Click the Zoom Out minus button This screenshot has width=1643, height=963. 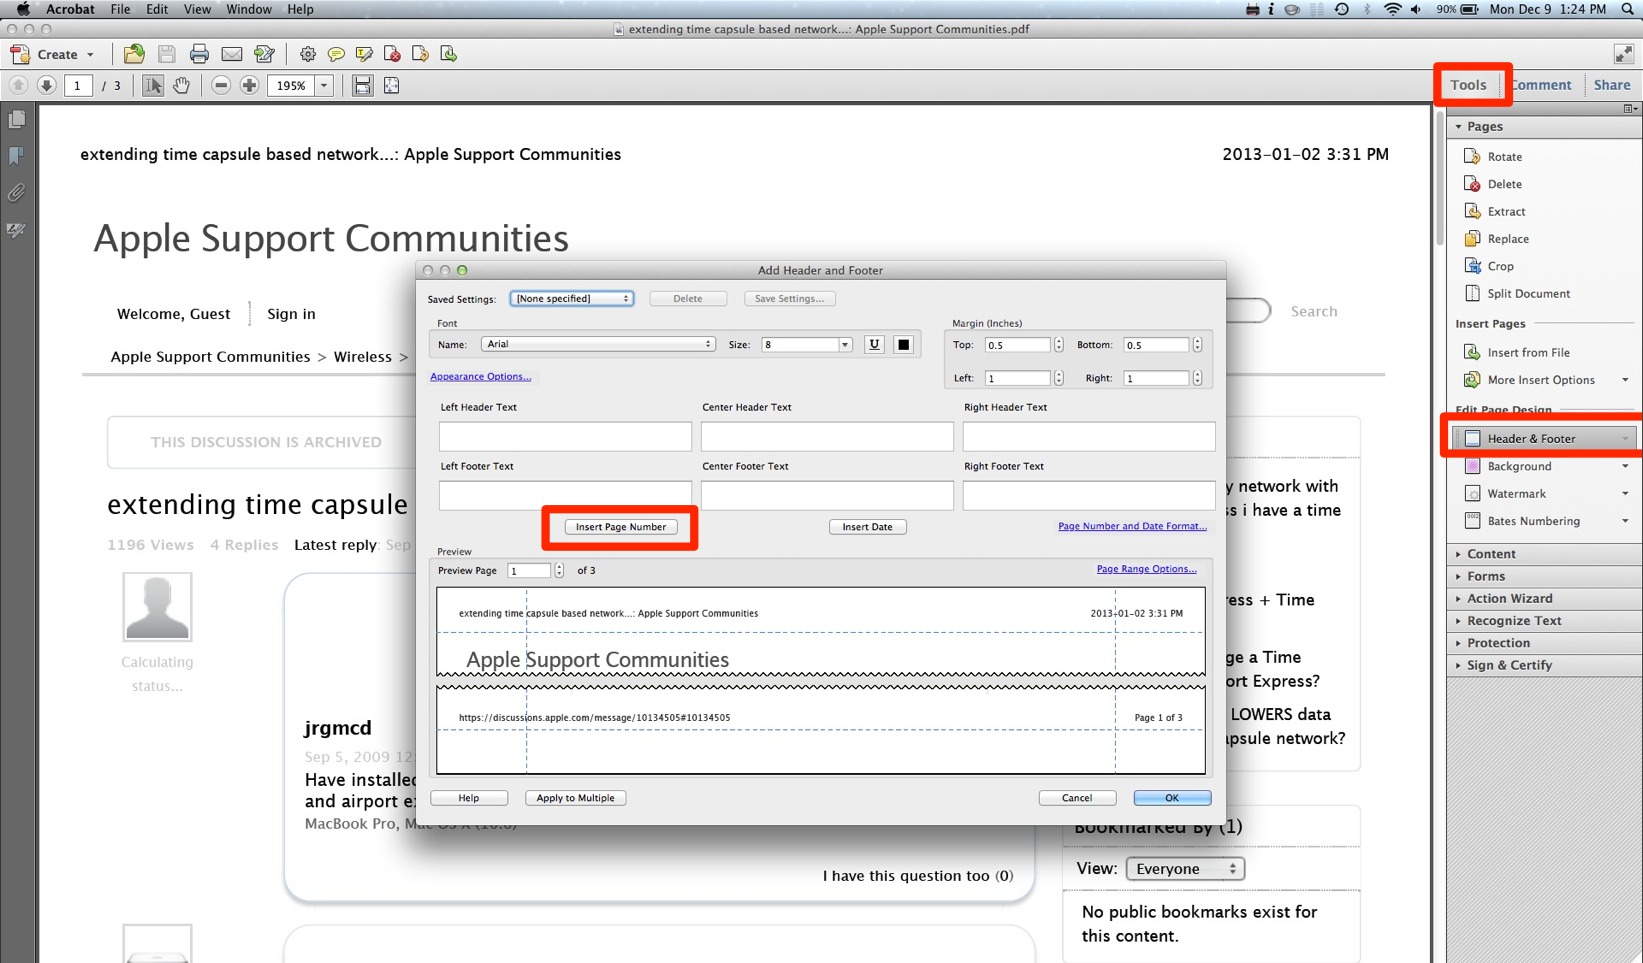(x=221, y=86)
